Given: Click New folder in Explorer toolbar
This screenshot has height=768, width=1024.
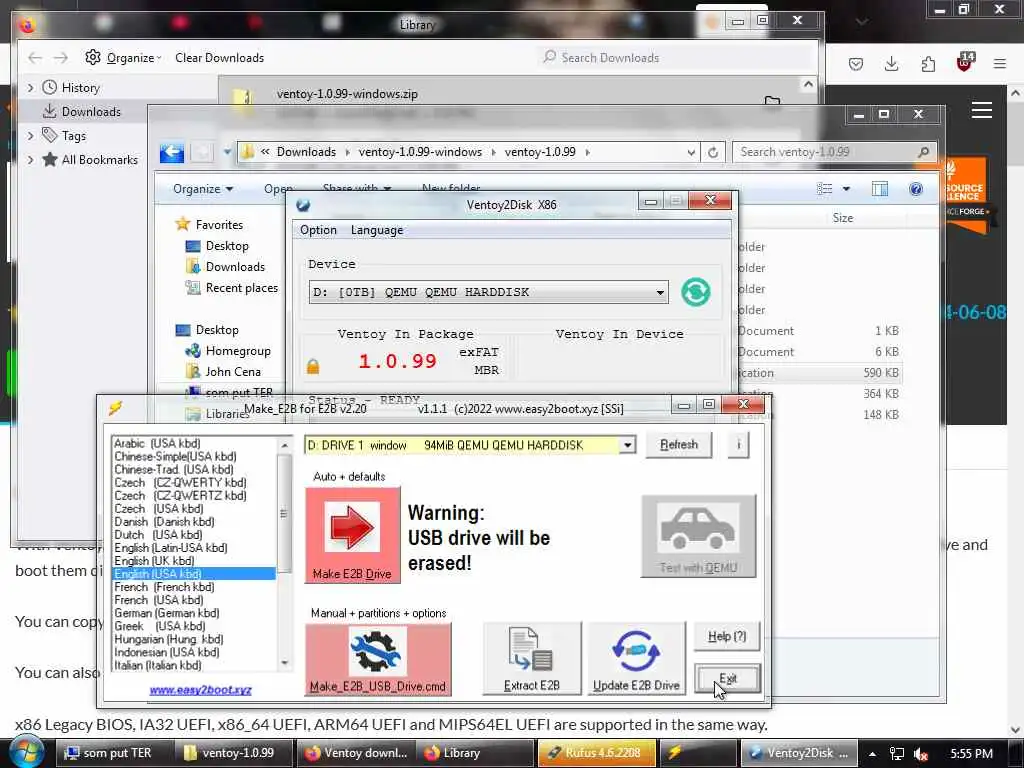Looking at the screenshot, I should (451, 189).
